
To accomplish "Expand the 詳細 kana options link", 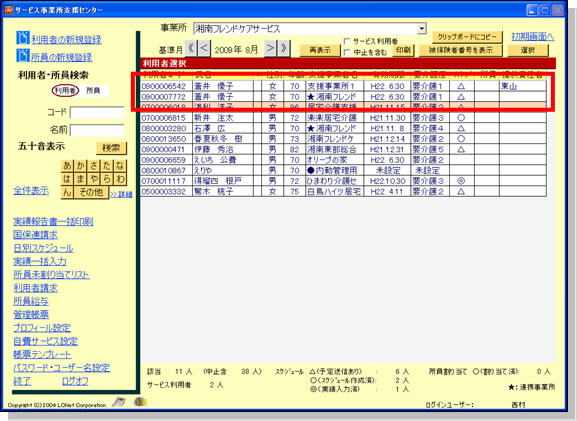I will pos(121,194).
